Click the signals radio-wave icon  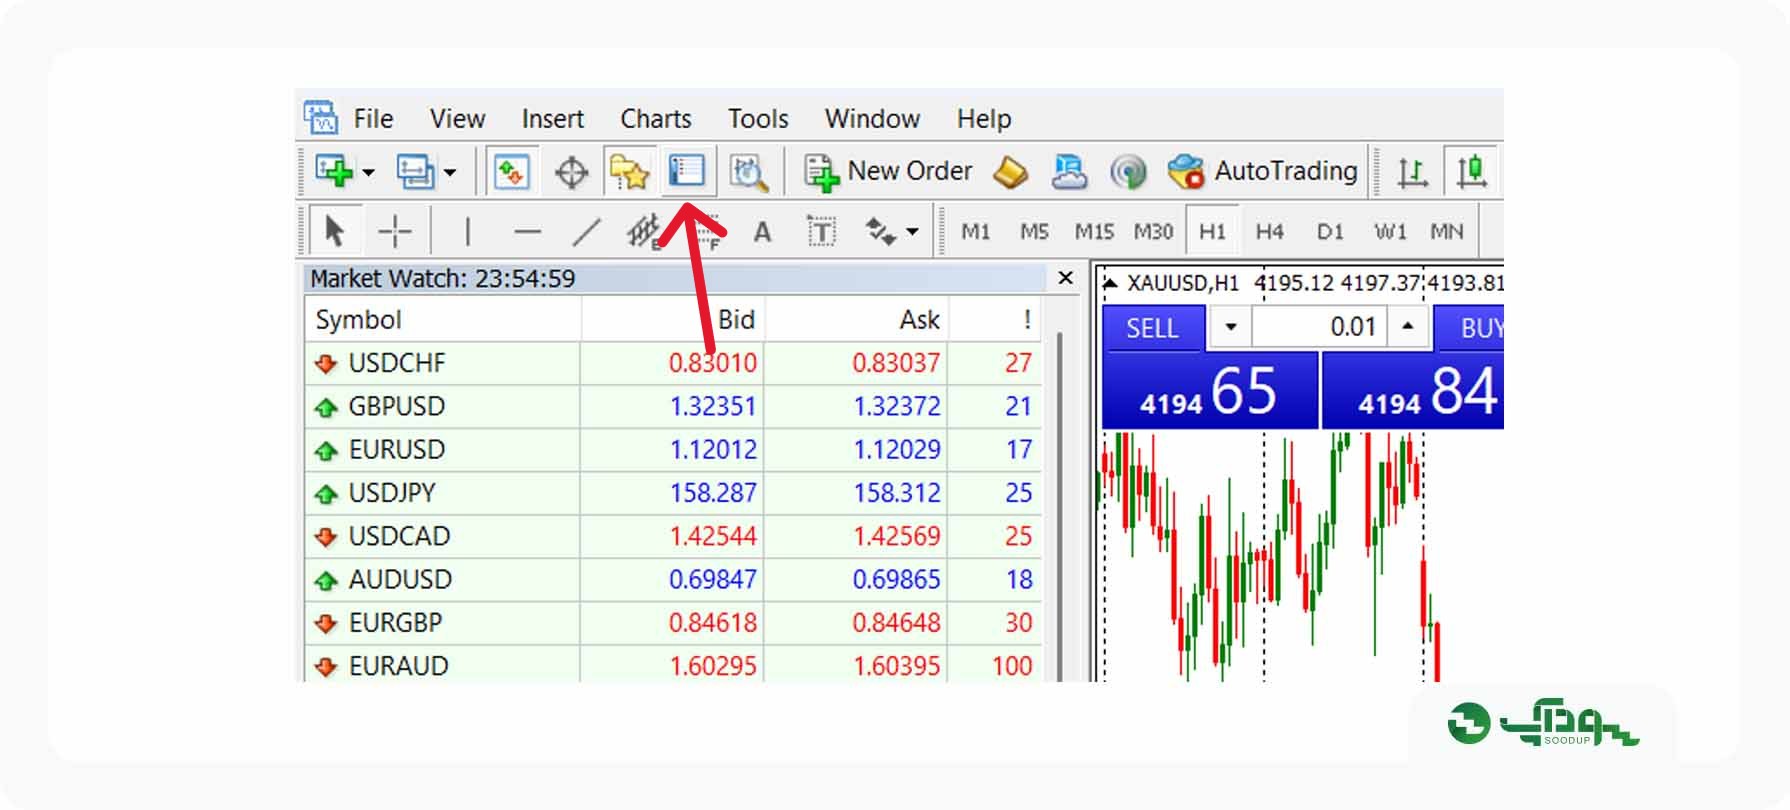1128,172
